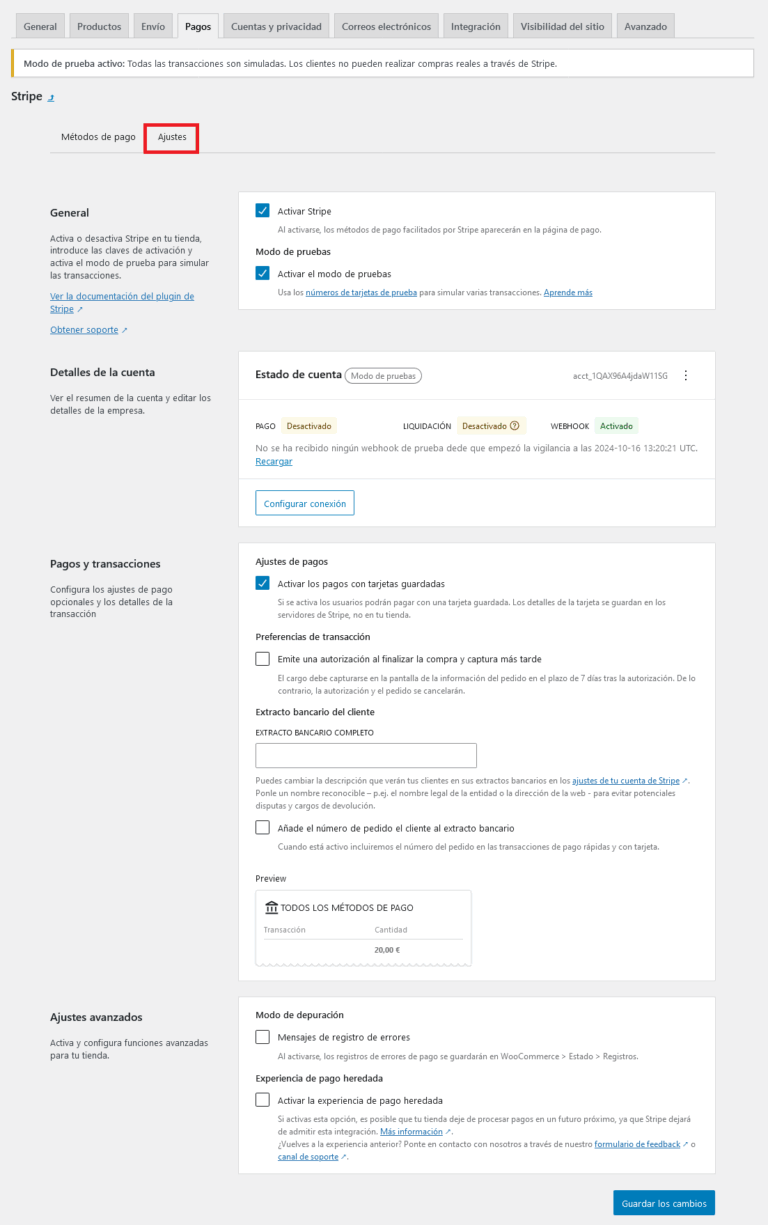Screen dimensions: 768x1225
Task: Disable the 'Activar Stripe' checkbox
Action: click(262, 211)
